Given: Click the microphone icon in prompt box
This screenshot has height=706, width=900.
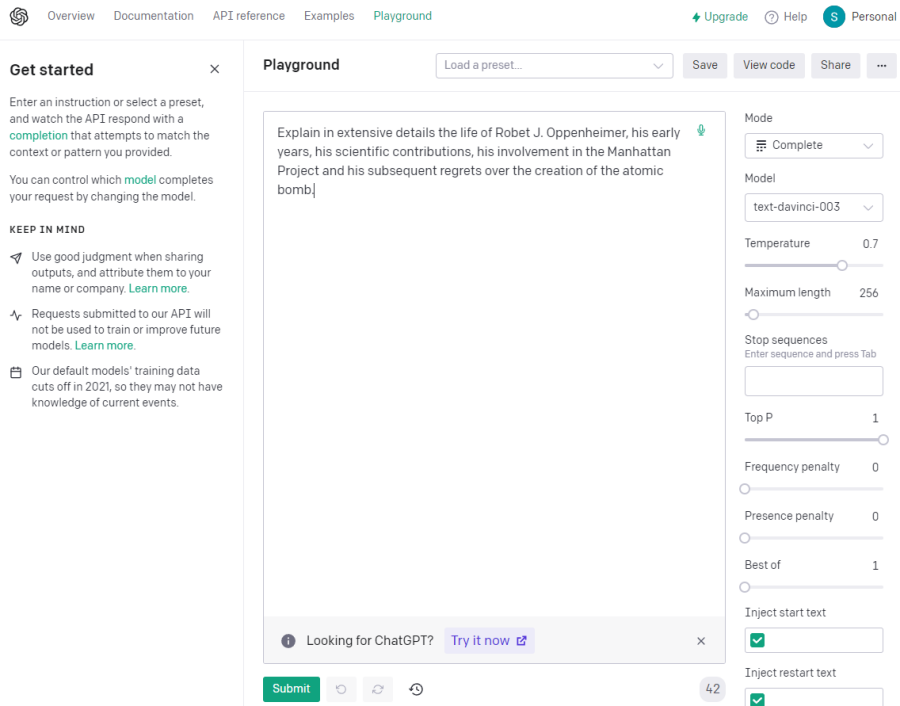Looking at the screenshot, I should (x=702, y=131).
